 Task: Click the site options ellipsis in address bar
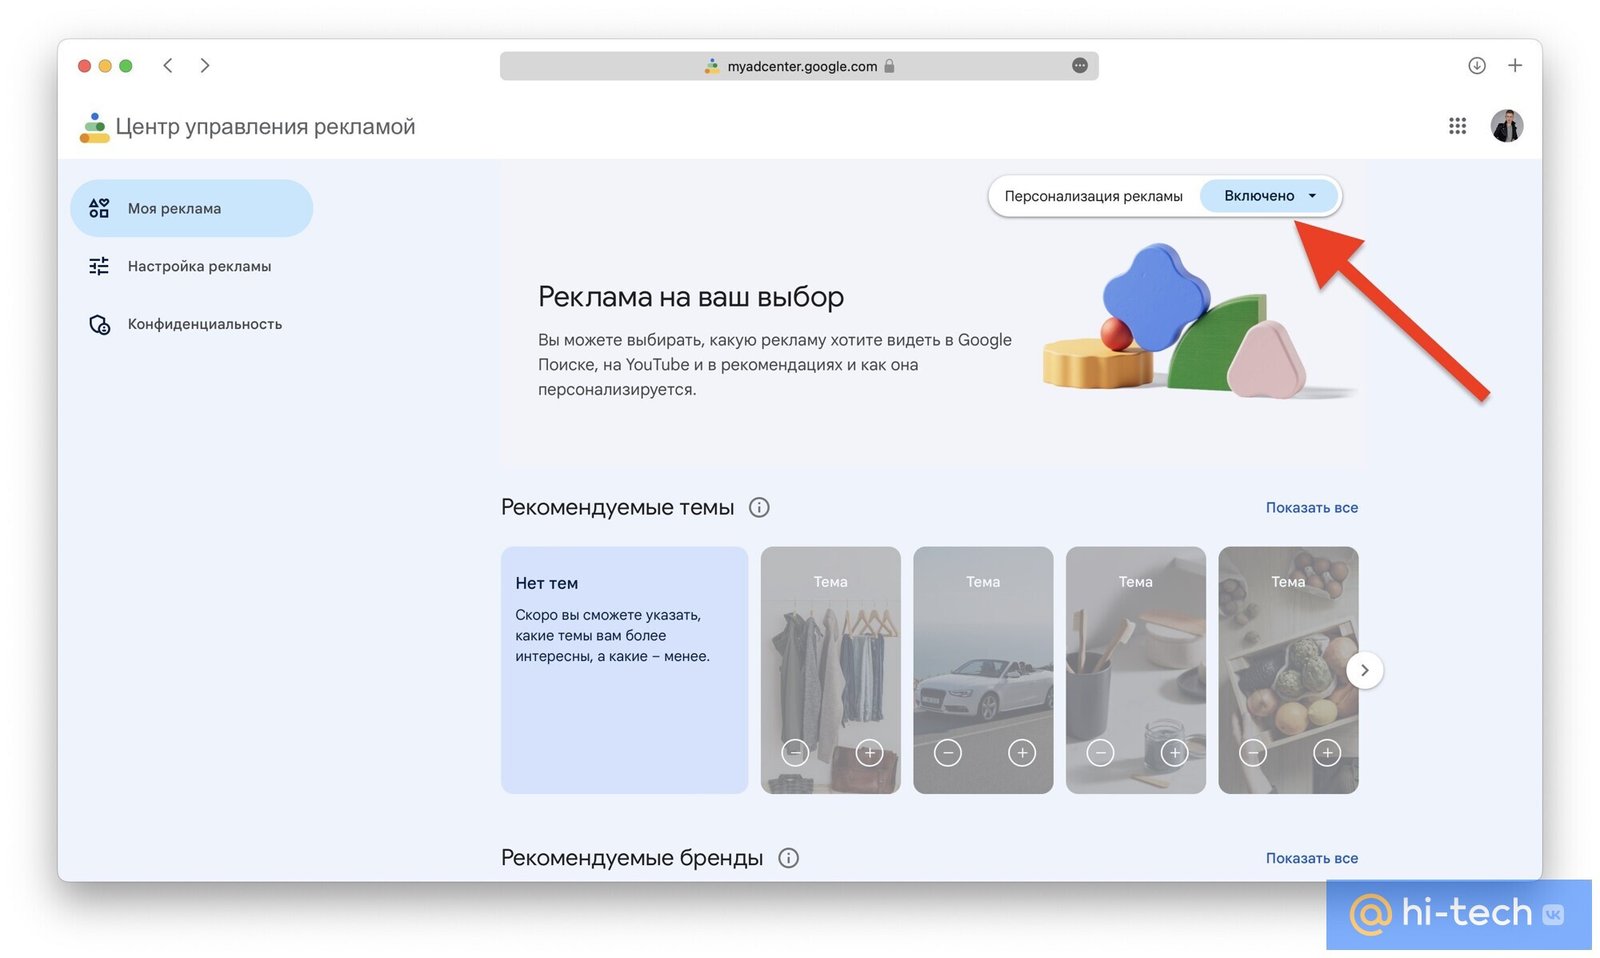pos(1080,65)
